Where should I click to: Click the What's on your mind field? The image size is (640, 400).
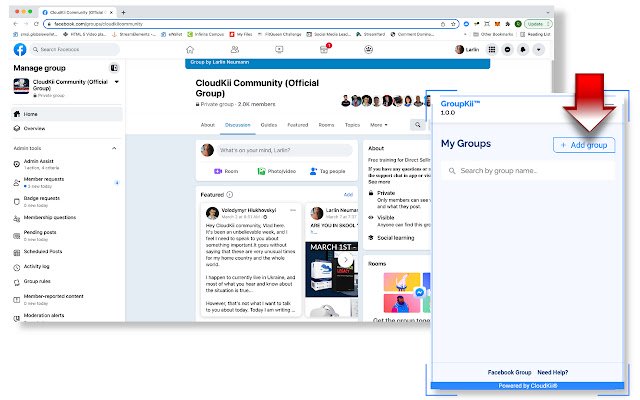284,150
